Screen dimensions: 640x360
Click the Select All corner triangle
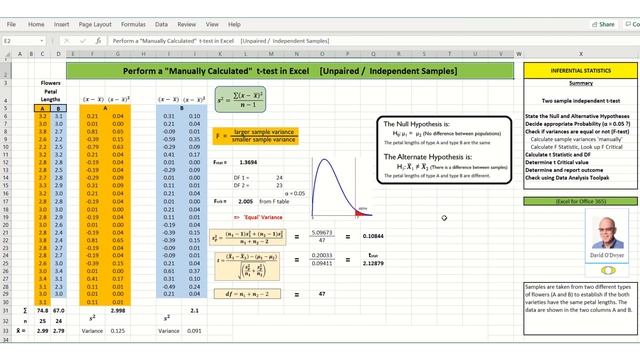point(7,54)
